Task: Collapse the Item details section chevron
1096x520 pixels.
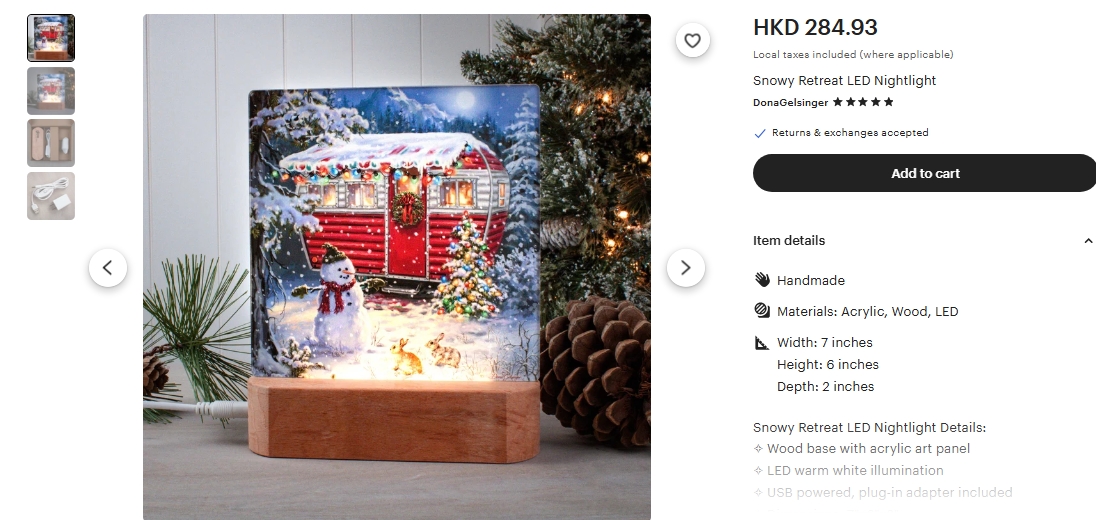Action: pyautogui.click(x=1088, y=240)
